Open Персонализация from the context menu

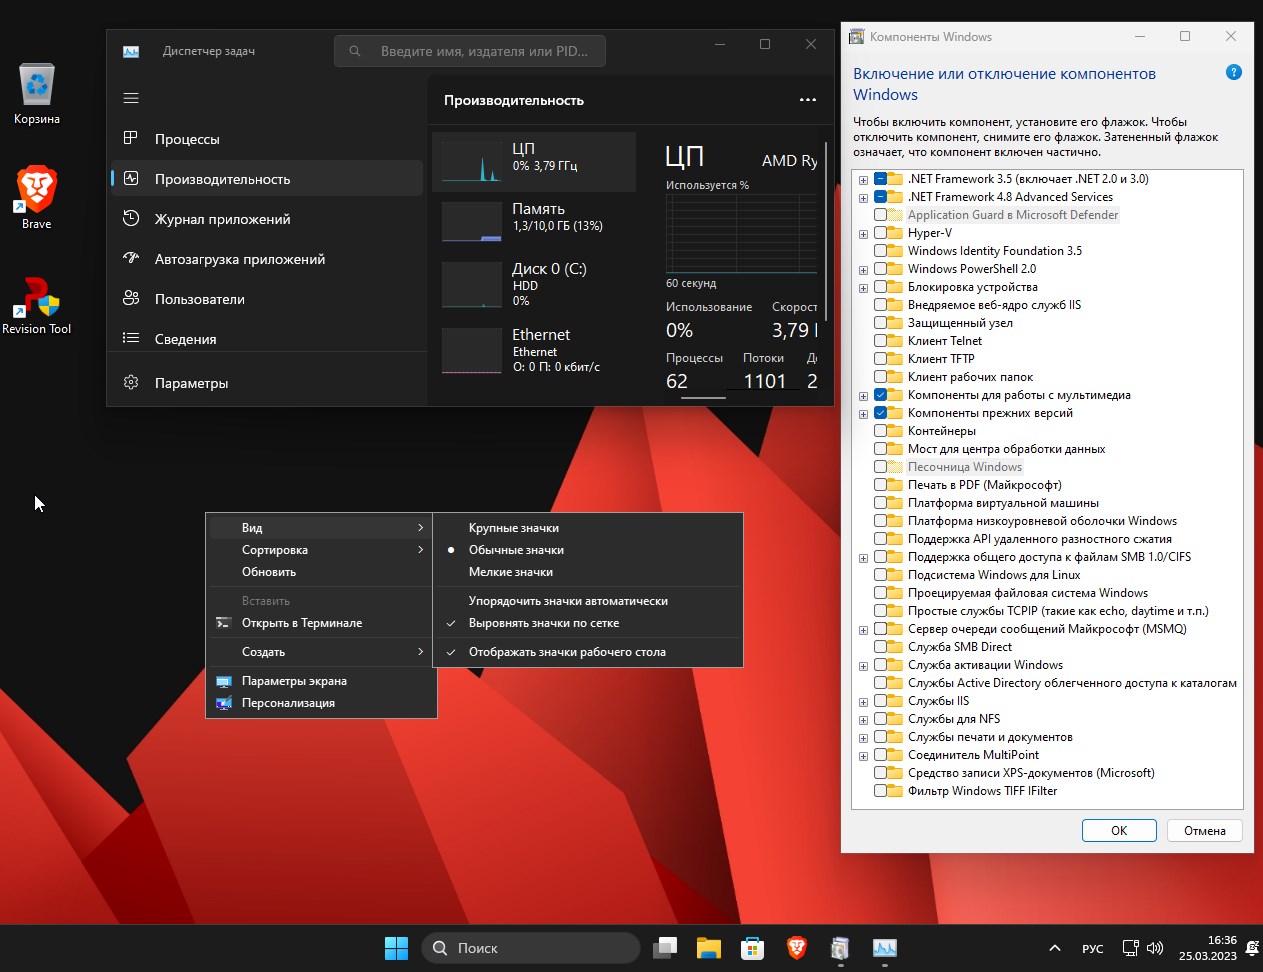pyautogui.click(x=321, y=703)
